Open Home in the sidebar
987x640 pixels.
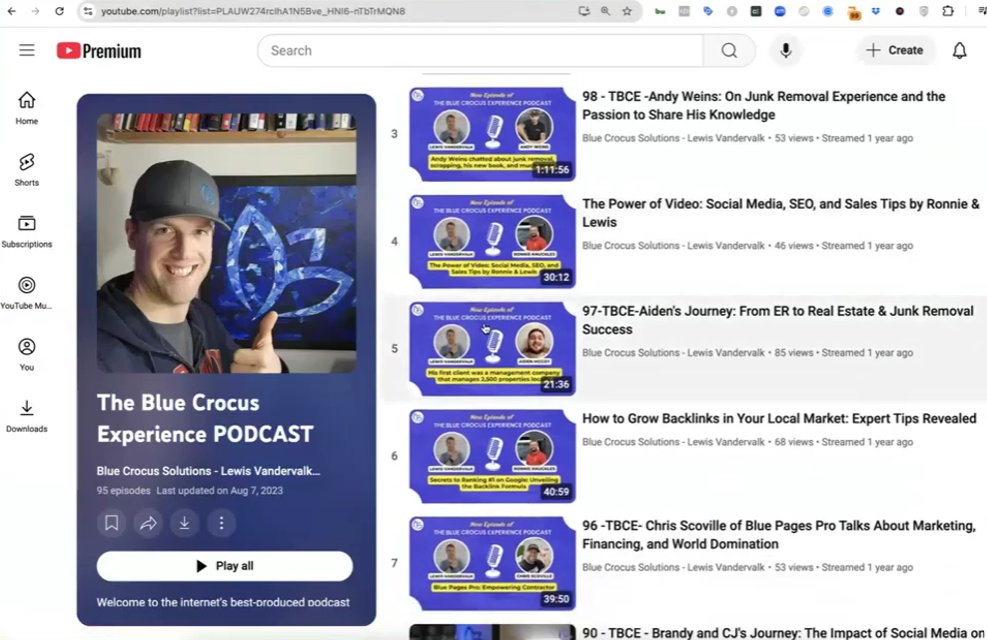(x=26, y=108)
